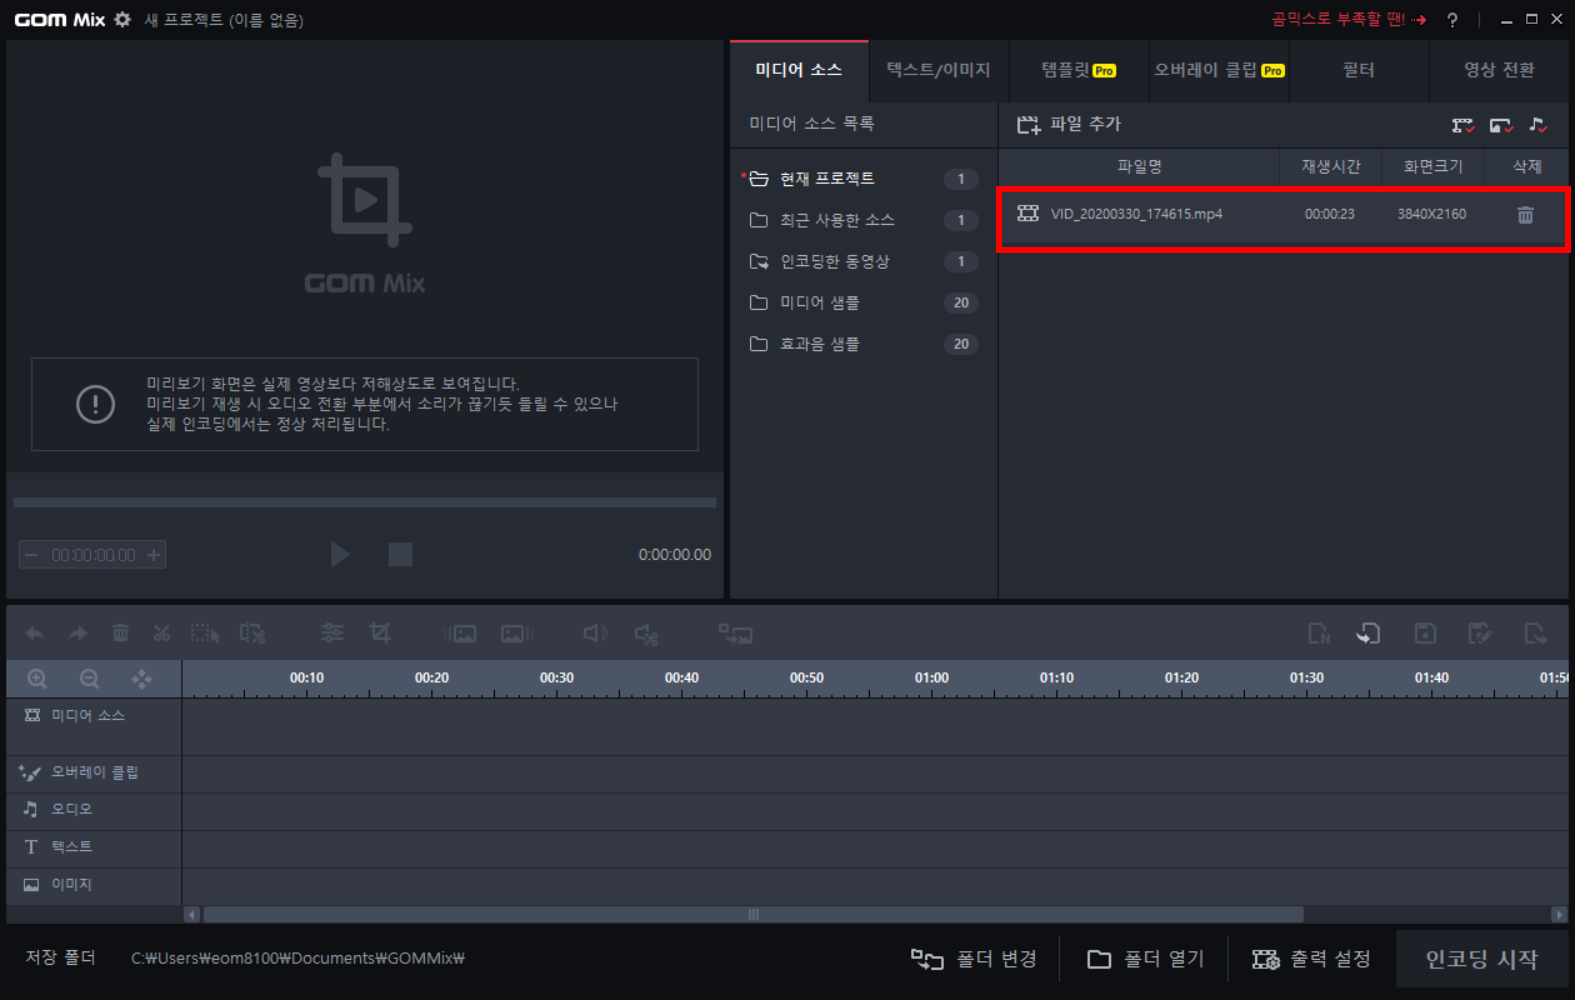The image size is (1575, 1000).
Task: Select the crop tool in timeline toolbar
Action: pos(380,633)
